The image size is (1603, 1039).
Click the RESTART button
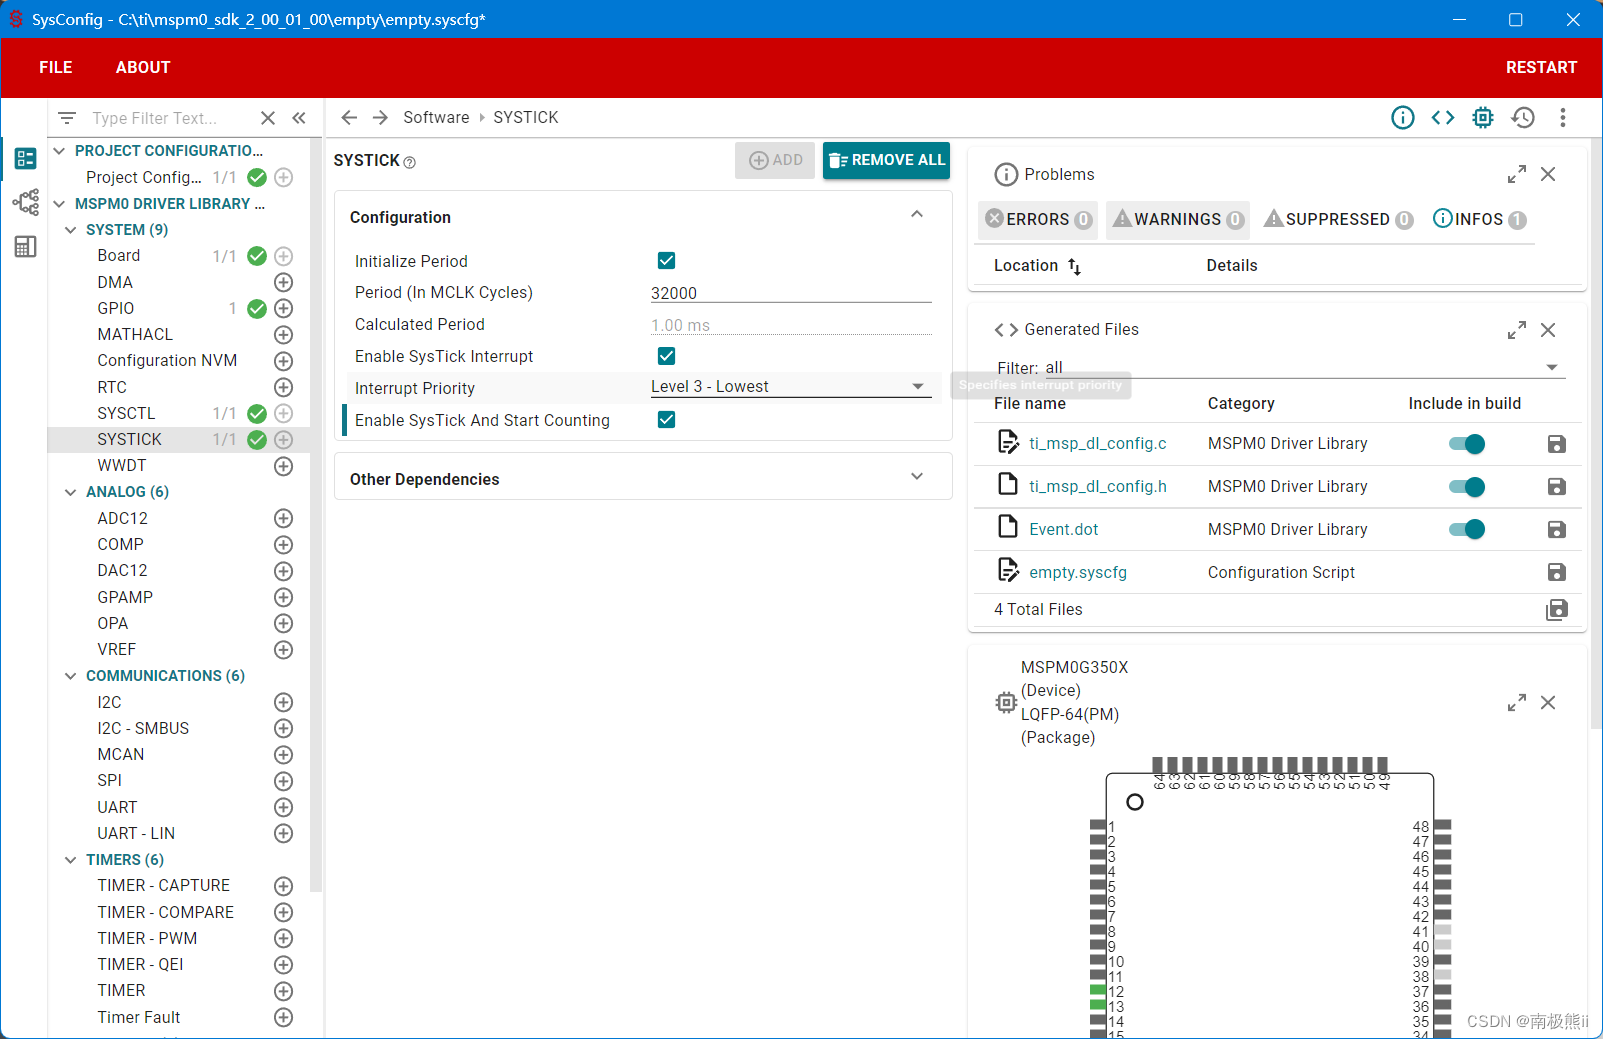click(x=1541, y=67)
